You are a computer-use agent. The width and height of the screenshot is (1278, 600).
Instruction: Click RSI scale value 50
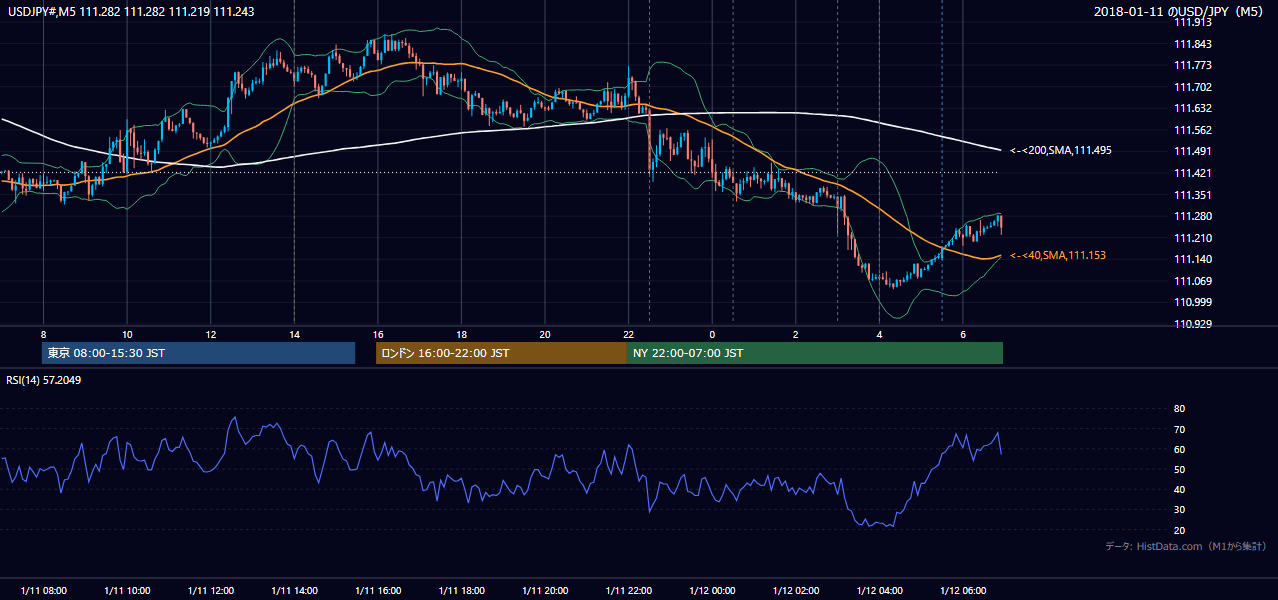coord(1179,469)
